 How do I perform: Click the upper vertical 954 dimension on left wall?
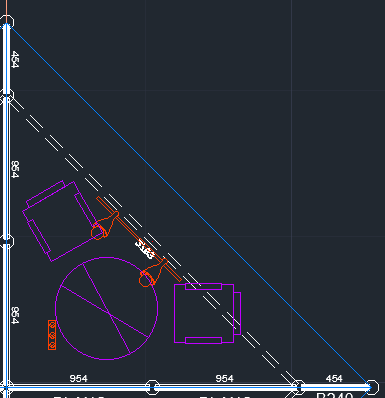(15, 169)
